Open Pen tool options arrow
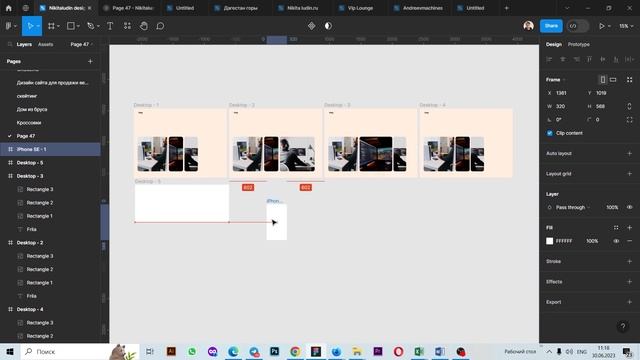The image size is (640, 360). point(98,26)
